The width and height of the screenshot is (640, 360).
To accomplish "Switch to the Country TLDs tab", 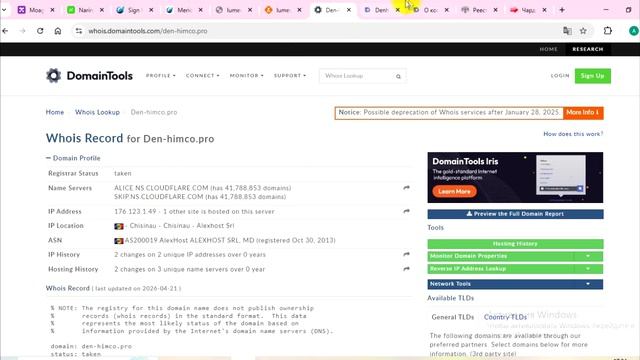I will tap(505, 317).
